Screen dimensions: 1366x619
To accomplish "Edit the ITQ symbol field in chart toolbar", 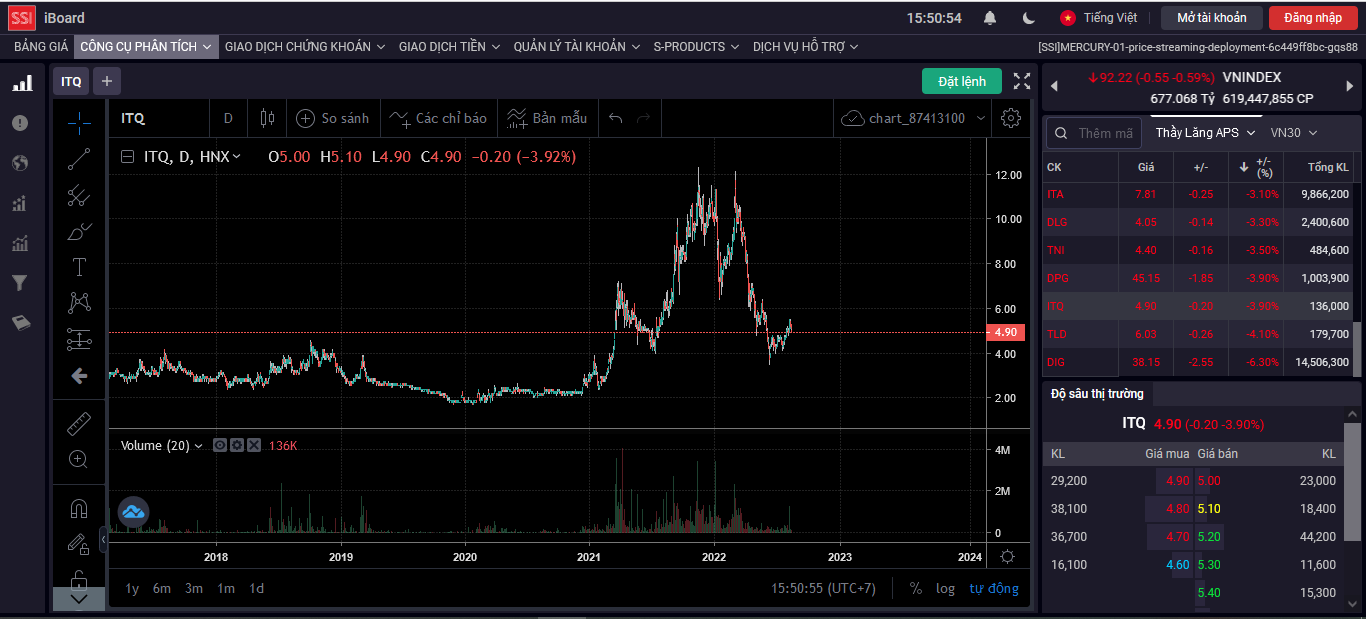I will 158,118.
